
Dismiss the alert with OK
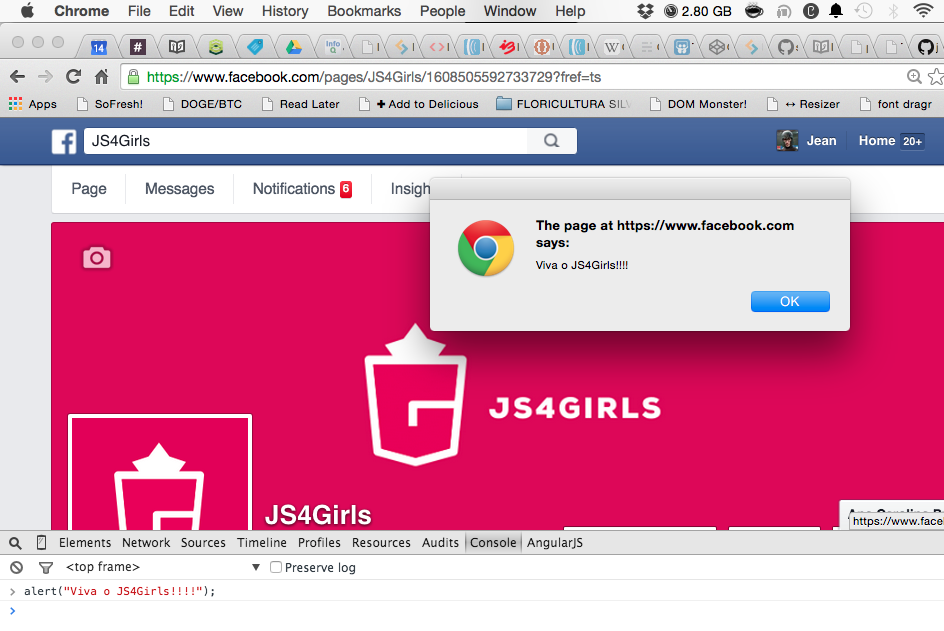point(790,302)
